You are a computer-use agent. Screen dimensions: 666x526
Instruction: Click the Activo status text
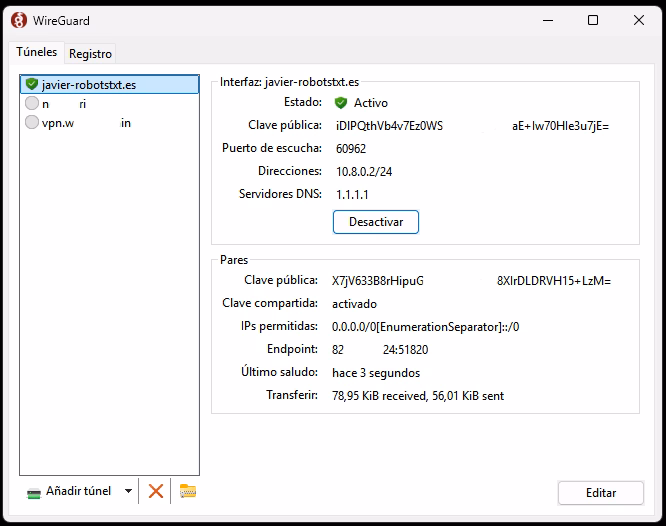[x=371, y=103]
